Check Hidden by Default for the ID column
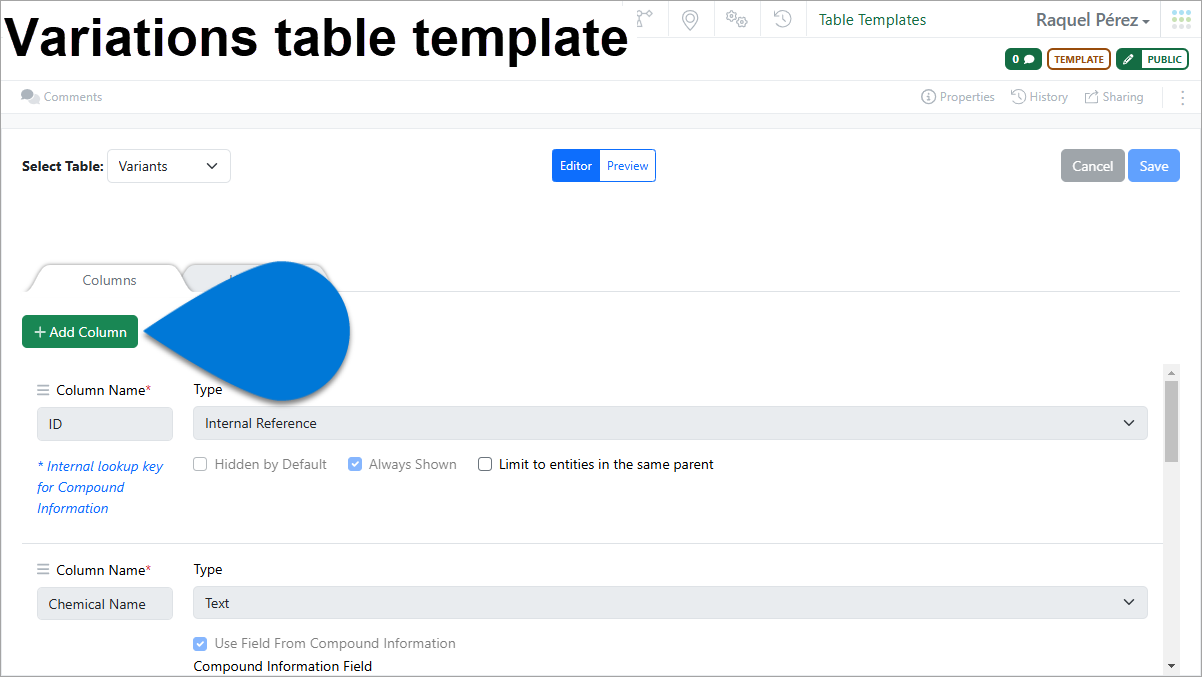 pyautogui.click(x=200, y=464)
